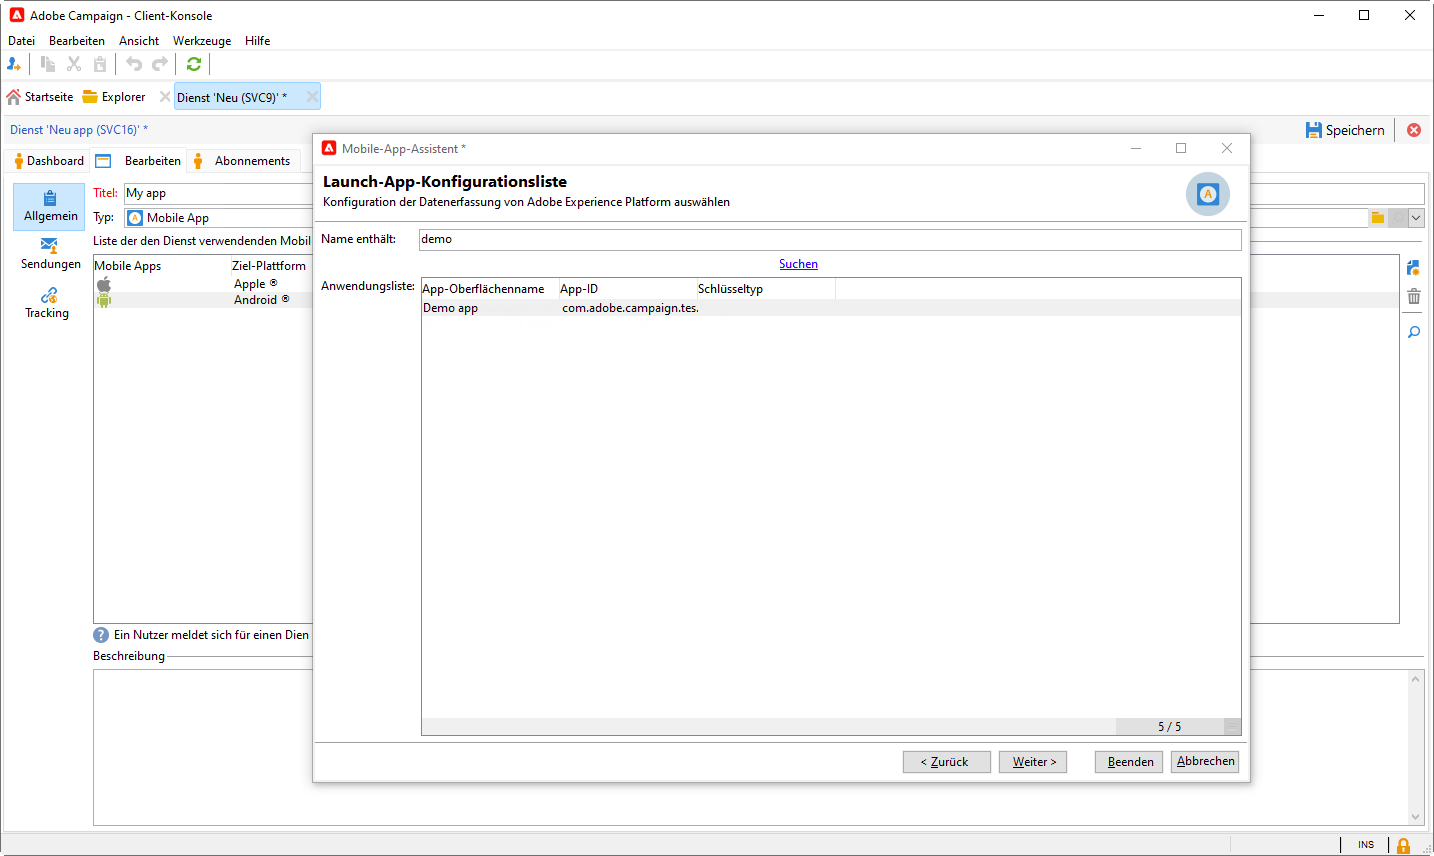This screenshot has width=1434, height=856.
Task: Open the Hilfe menu
Action: click(x=258, y=41)
